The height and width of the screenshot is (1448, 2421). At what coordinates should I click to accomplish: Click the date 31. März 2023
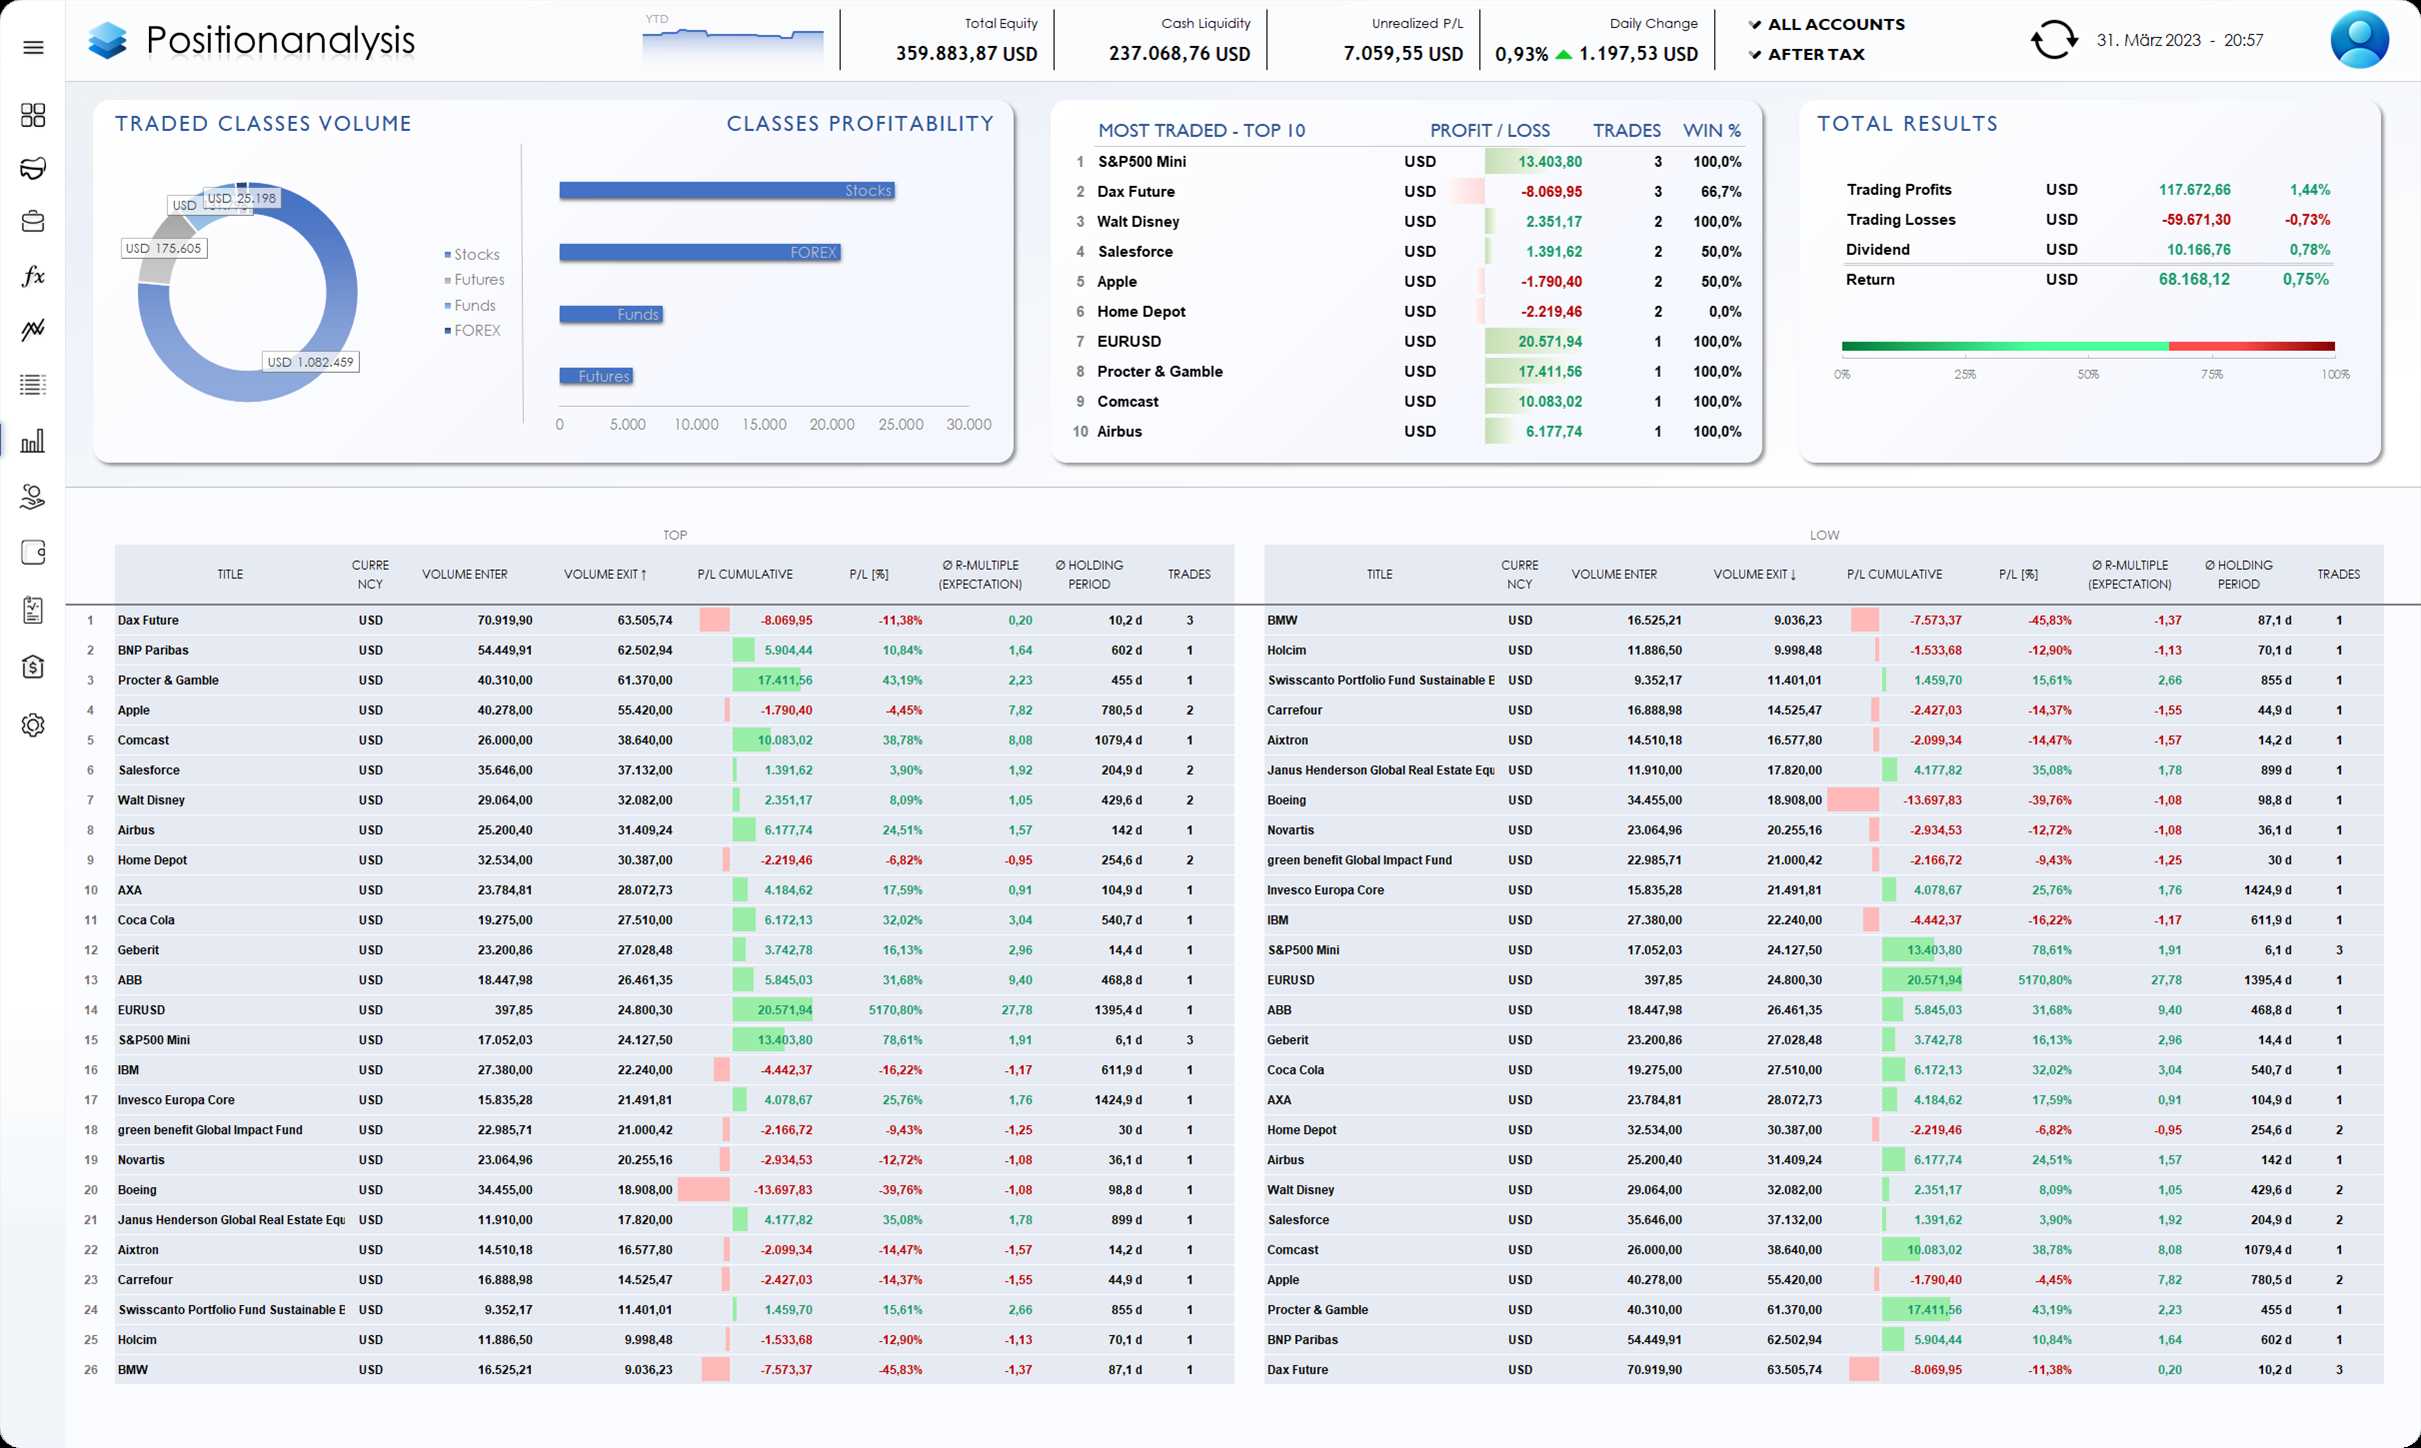(2148, 40)
